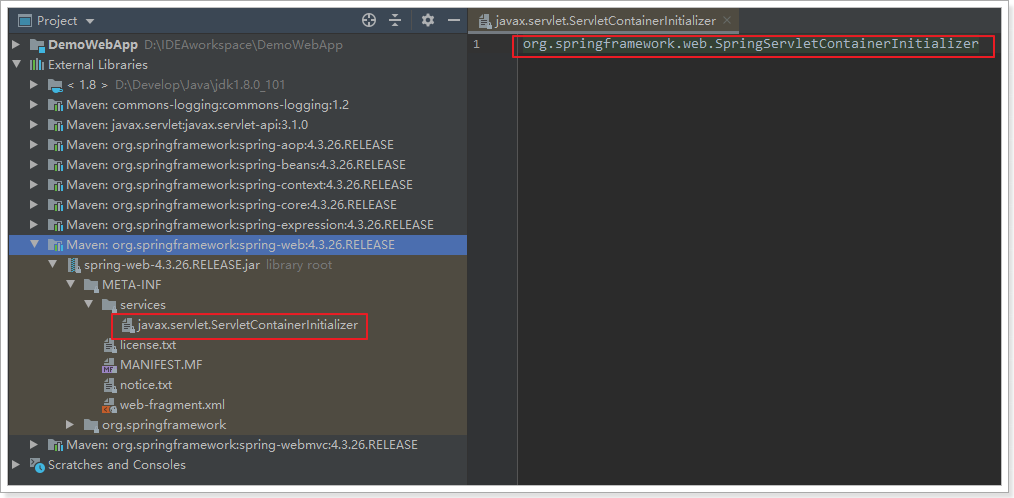Expand Maven spring-core:4.3.26.RELEASE node

[34, 205]
